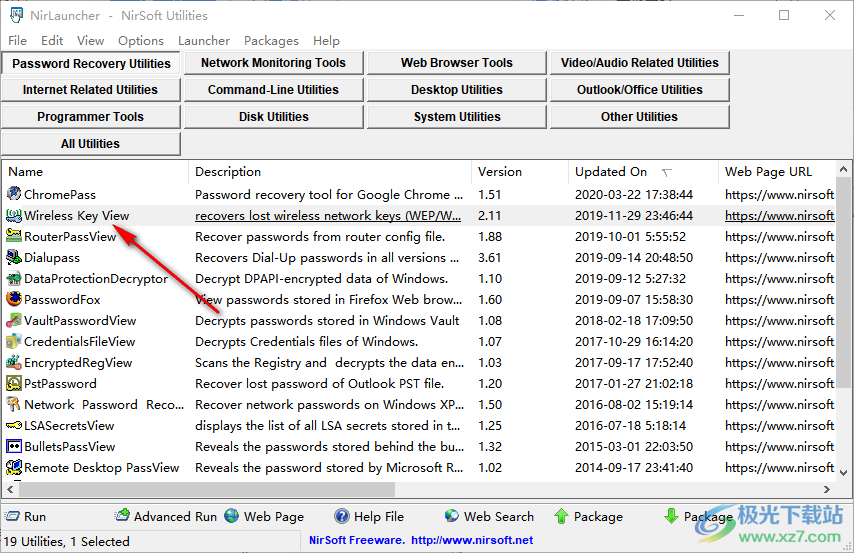Click the ChromePass utility icon
The width and height of the screenshot is (854, 553).
(14, 194)
